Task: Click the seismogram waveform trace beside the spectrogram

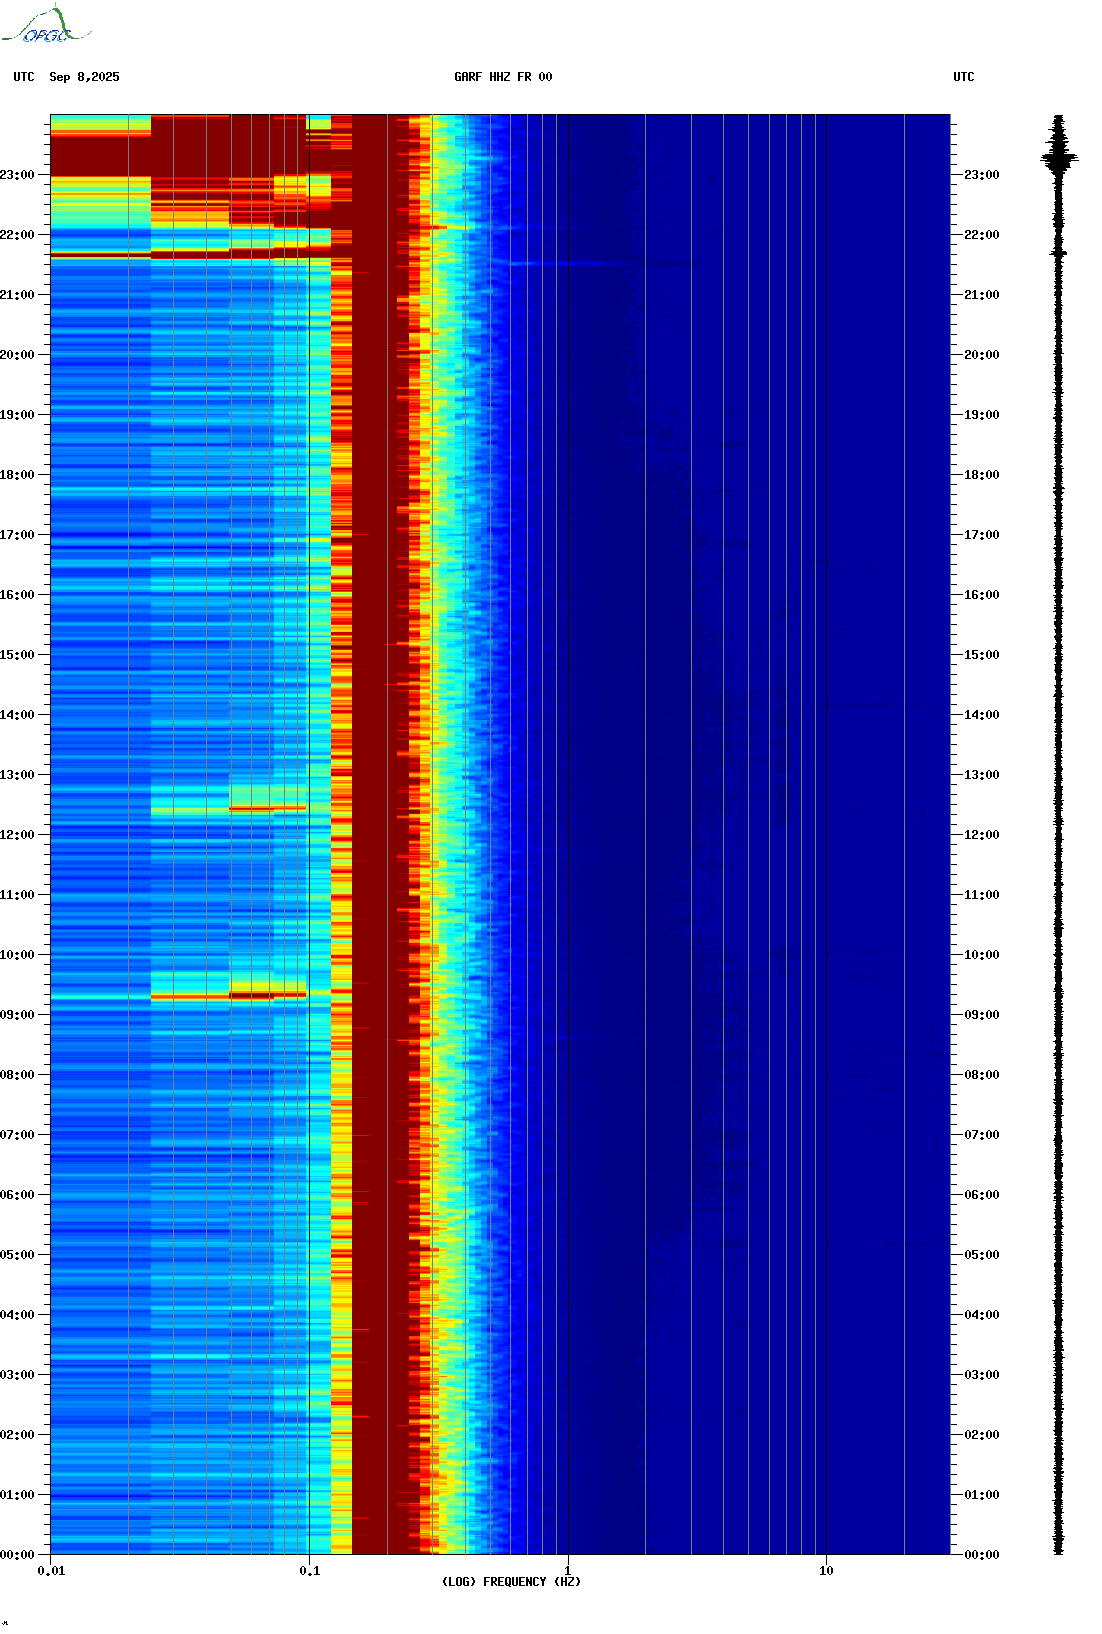Action: pos(1060,834)
